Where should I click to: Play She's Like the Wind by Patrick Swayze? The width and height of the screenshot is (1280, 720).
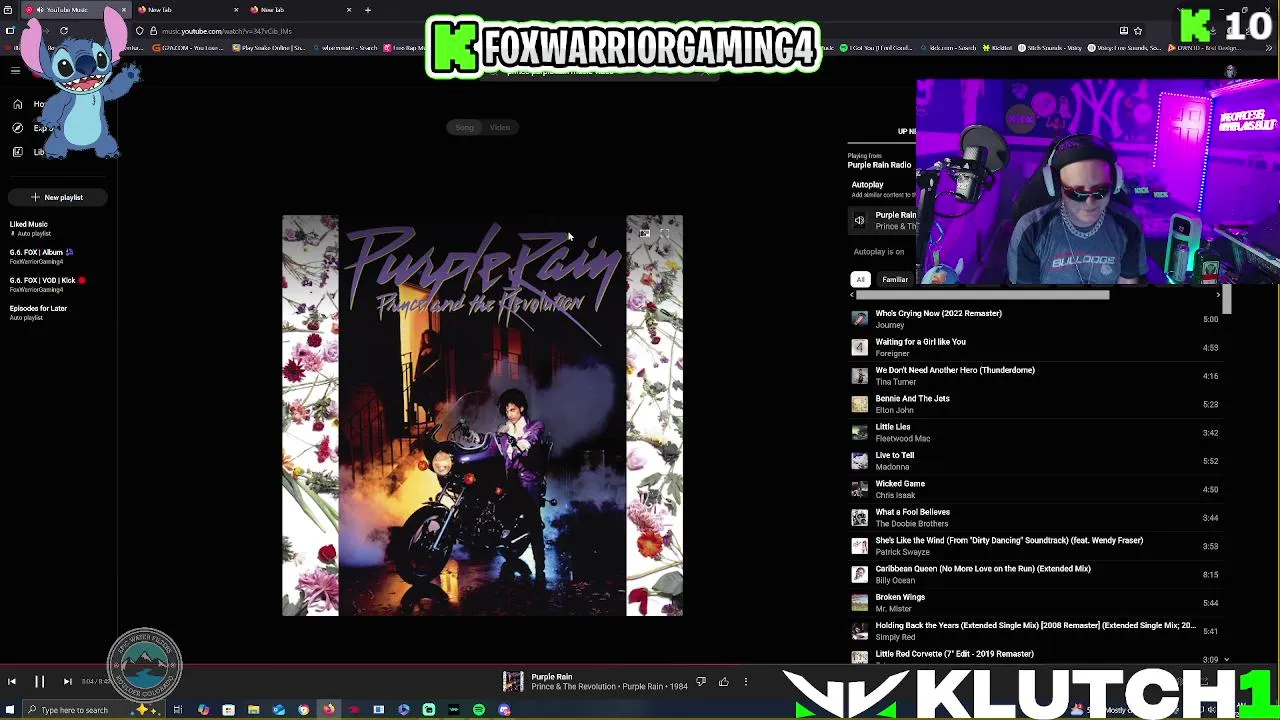(x=1034, y=546)
